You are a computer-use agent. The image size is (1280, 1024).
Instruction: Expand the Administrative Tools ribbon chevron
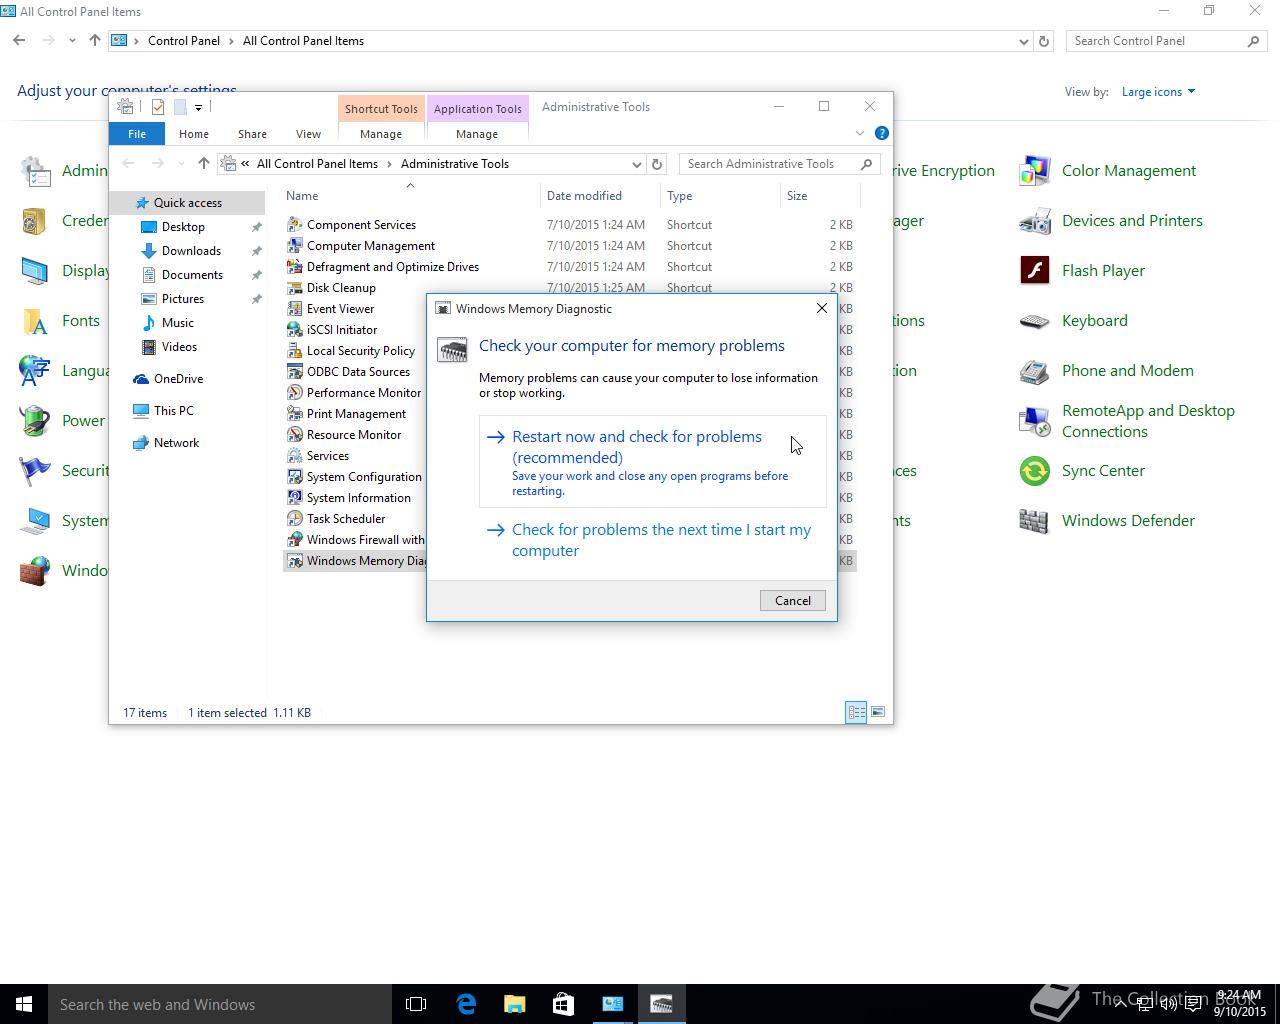pos(860,133)
